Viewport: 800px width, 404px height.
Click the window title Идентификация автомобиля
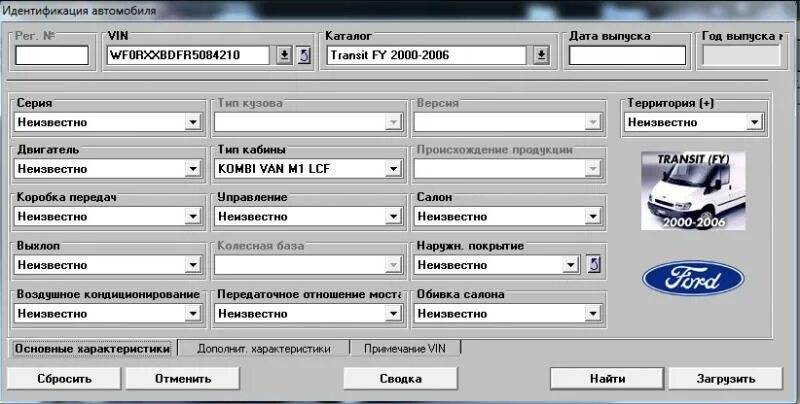pos(80,10)
